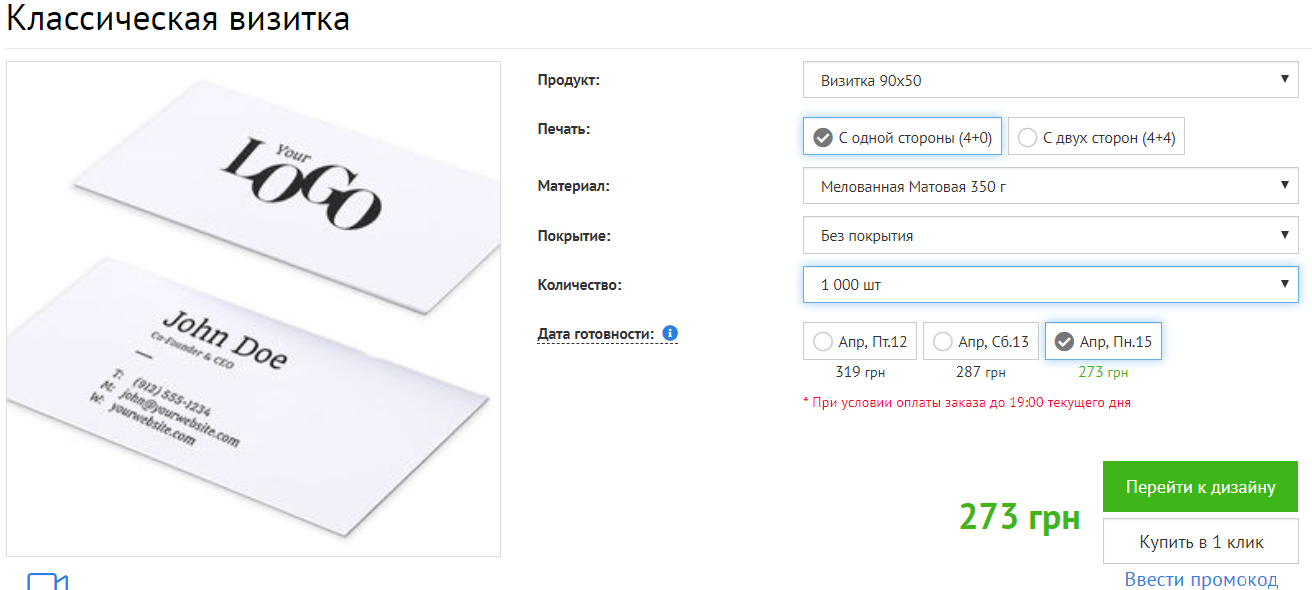Pick the Апр, Сб.13 readiness date
This screenshot has height=590, width=1312.
[x=981, y=342]
